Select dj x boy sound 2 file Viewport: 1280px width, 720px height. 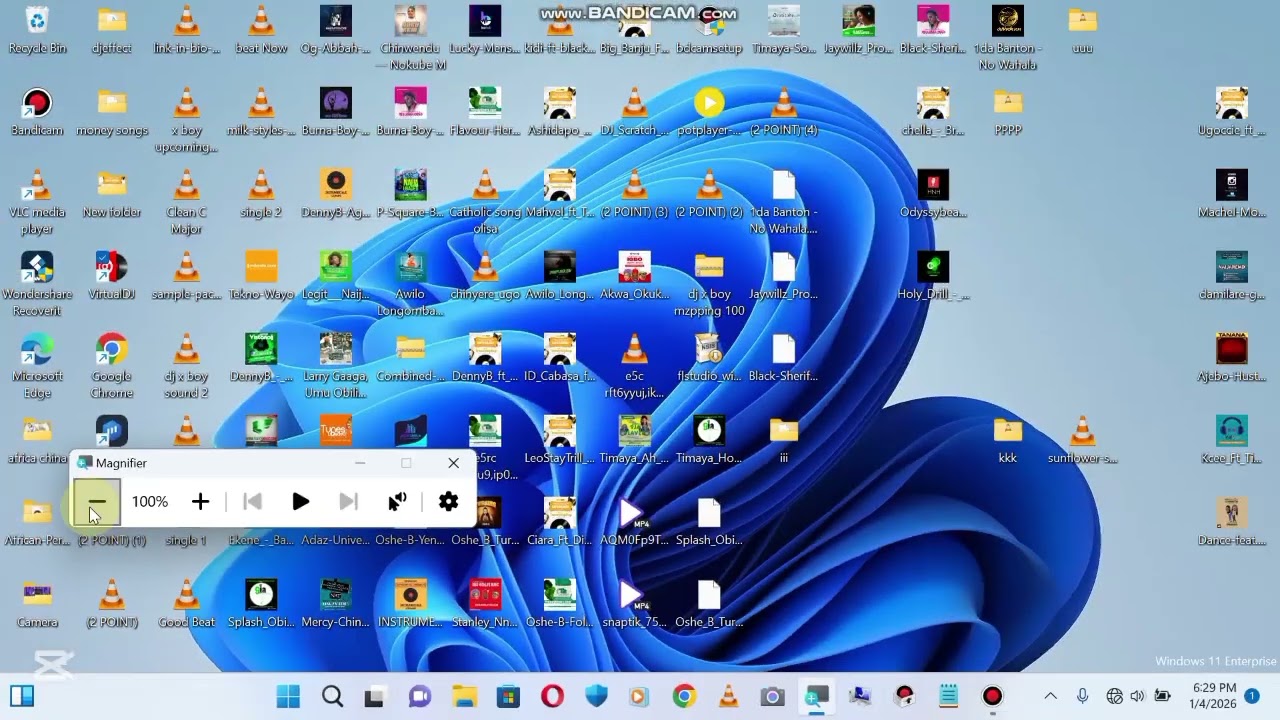(x=186, y=367)
